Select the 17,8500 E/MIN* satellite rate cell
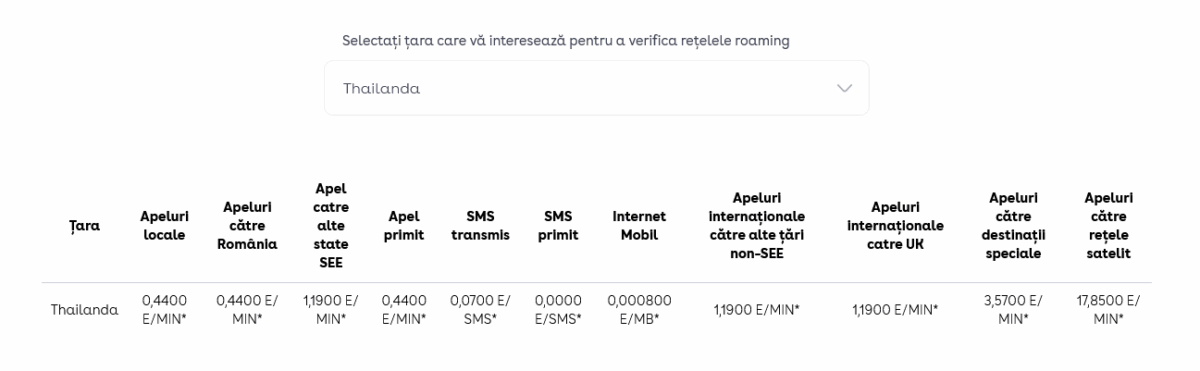The image size is (1200, 371). click(1108, 309)
